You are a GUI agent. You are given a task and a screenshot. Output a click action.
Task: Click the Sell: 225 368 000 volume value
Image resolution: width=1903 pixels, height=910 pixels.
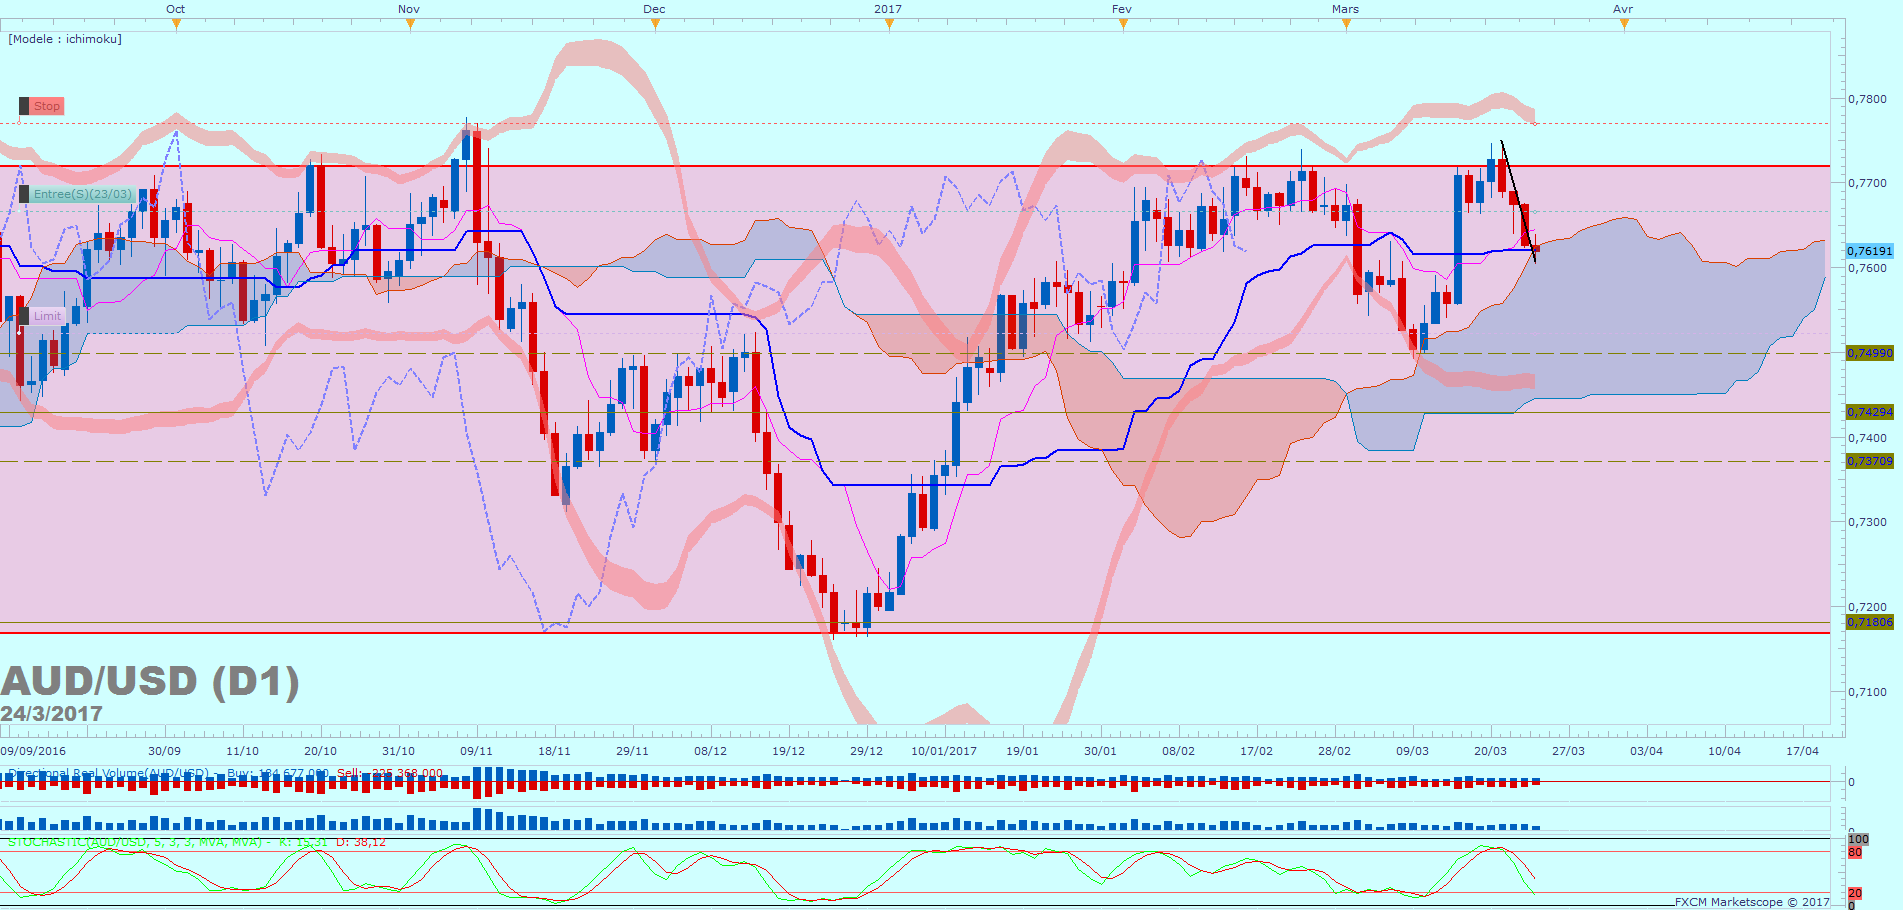pyautogui.click(x=390, y=773)
